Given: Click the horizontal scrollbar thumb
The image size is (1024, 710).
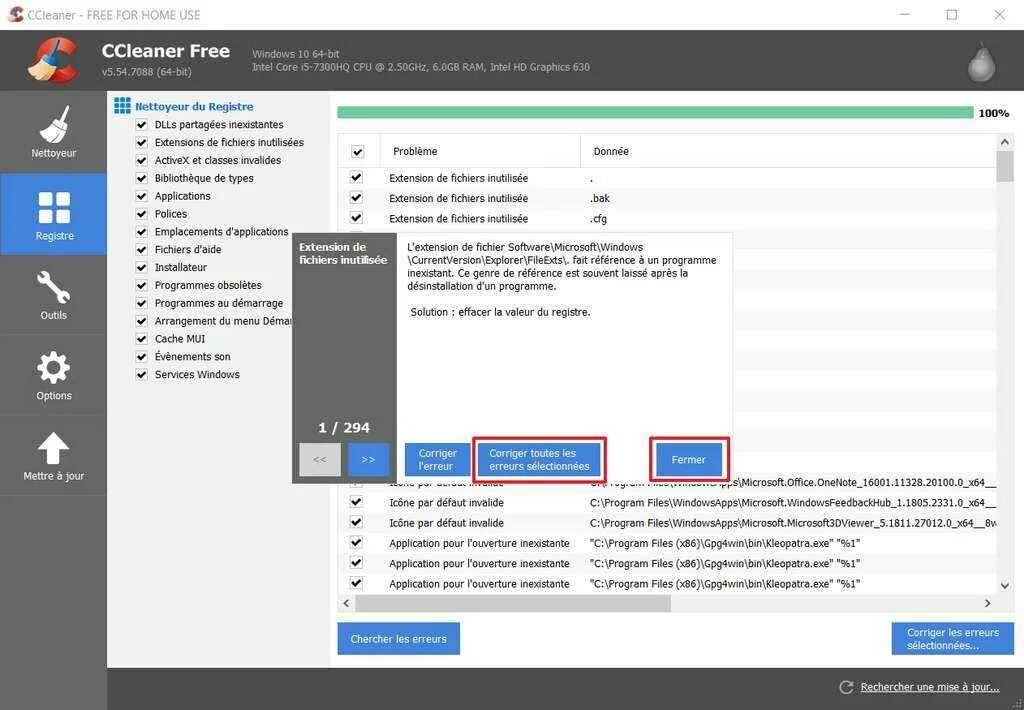Looking at the screenshot, I should 513,604.
